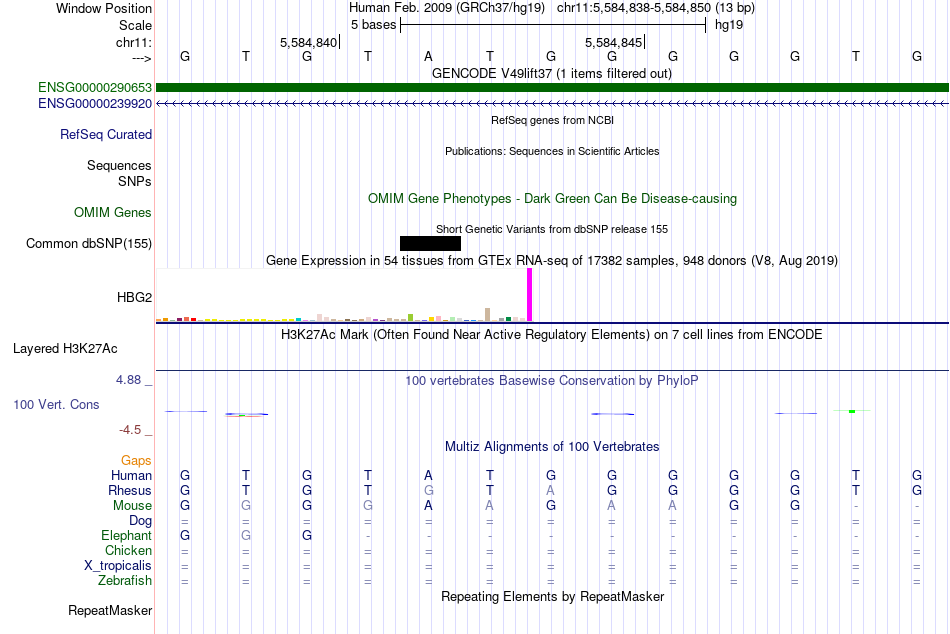
Task: Click the 'A' base in the Human alignment row
Action: [428, 475]
